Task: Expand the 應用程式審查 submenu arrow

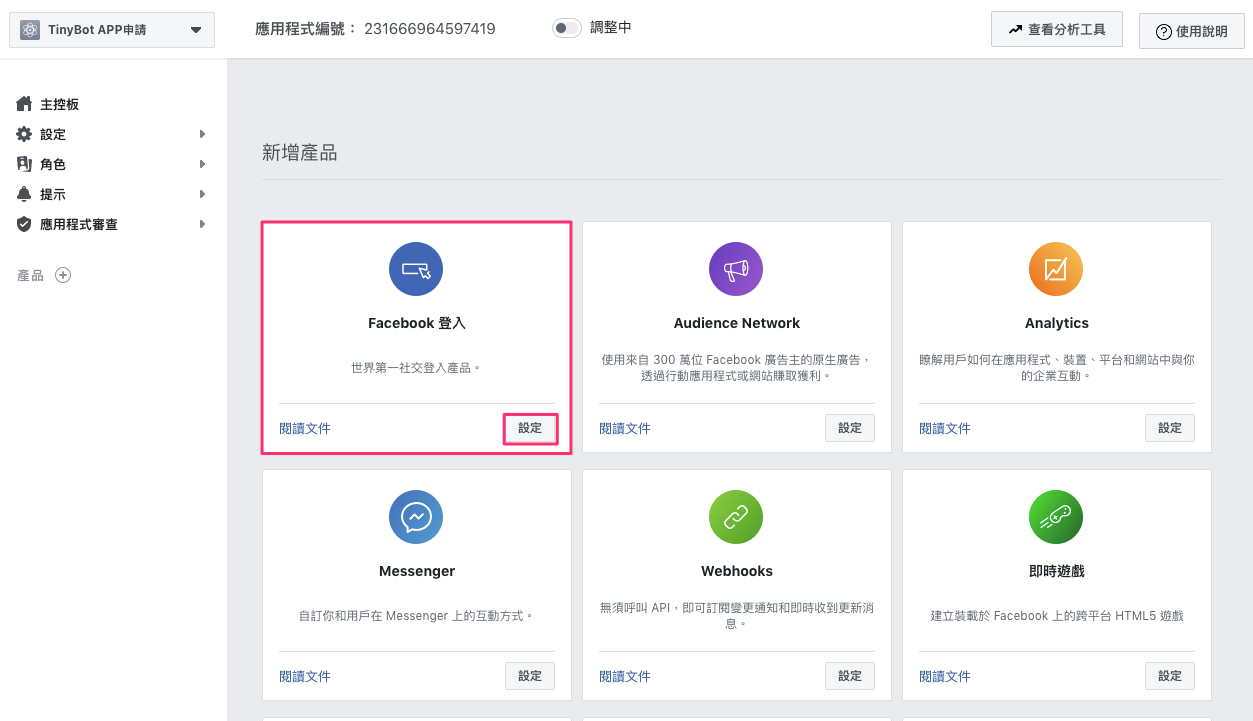Action: (x=203, y=224)
